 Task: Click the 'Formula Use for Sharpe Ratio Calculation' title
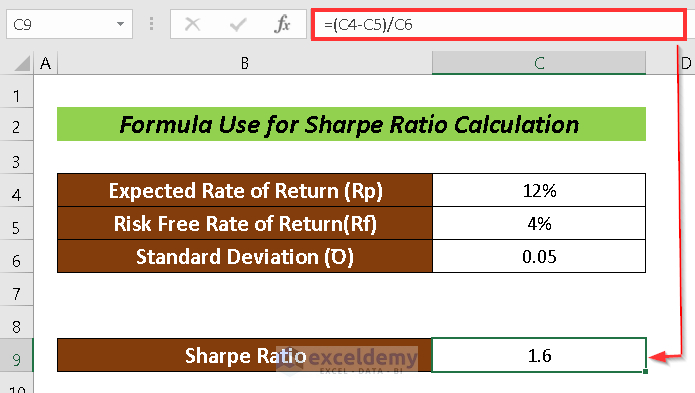pyautogui.click(x=351, y=124)
